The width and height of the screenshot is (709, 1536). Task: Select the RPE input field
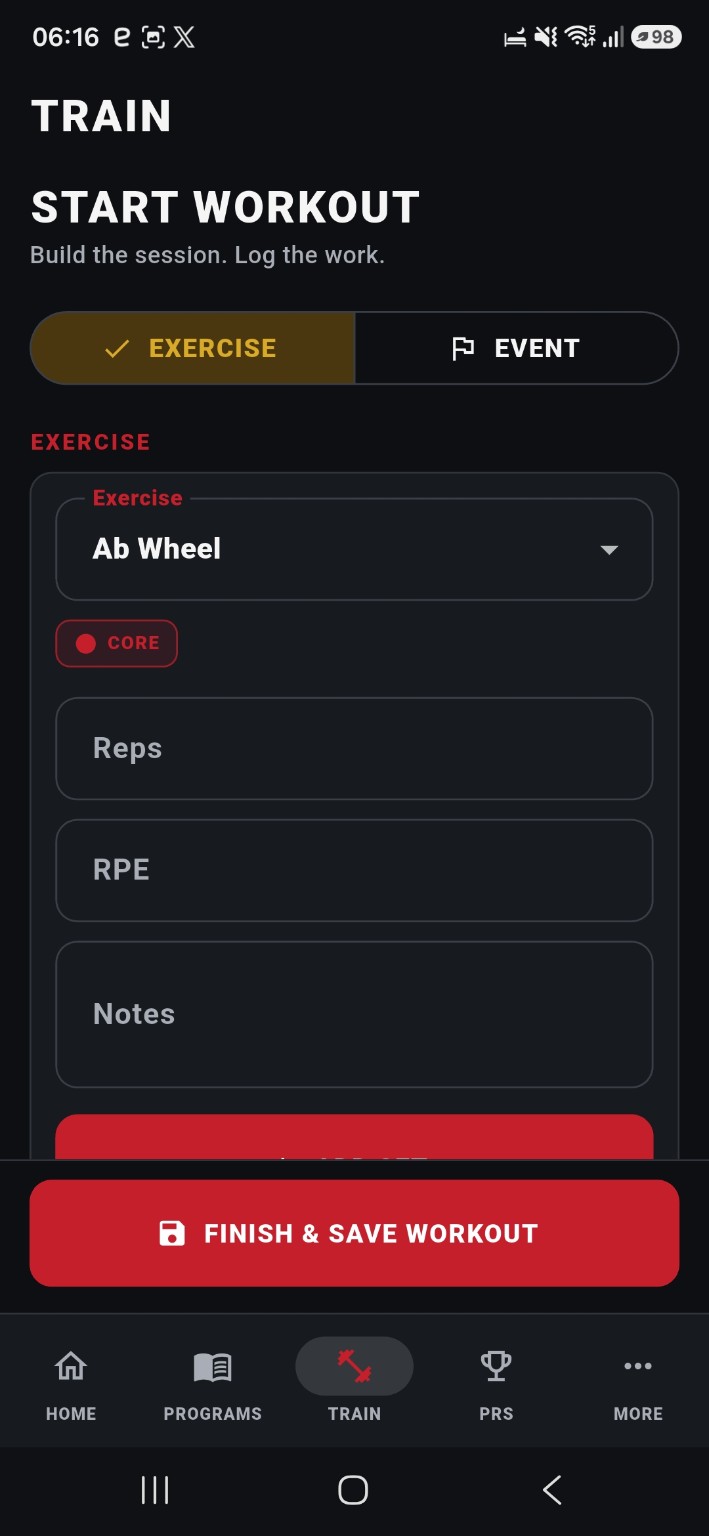click(x=354, y=870)
